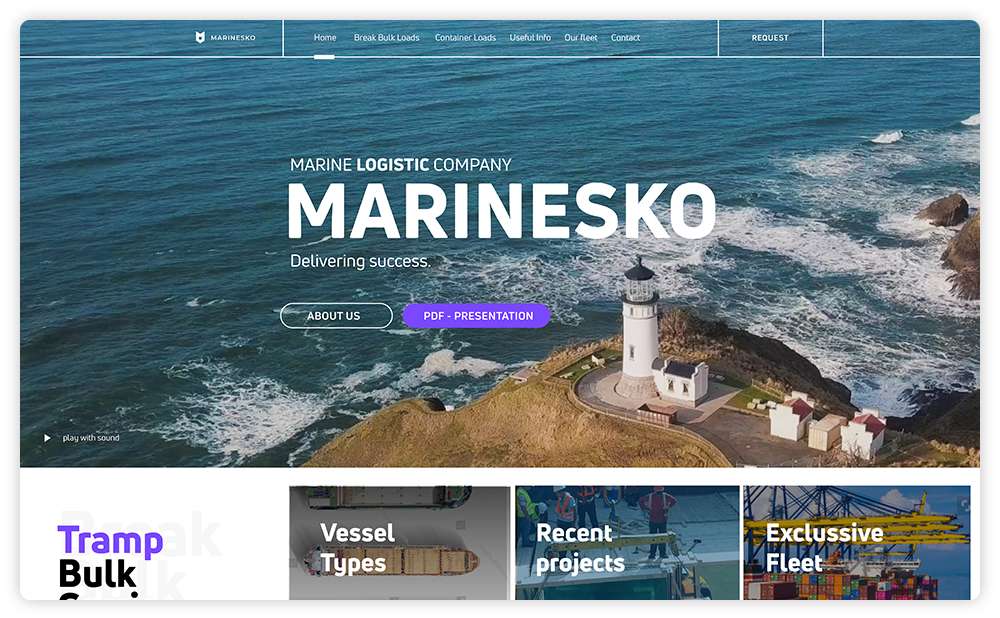Click the 'Delivering success.' tagline
The height and width of the screenshot is (618, 1000).
click(360, 261)
